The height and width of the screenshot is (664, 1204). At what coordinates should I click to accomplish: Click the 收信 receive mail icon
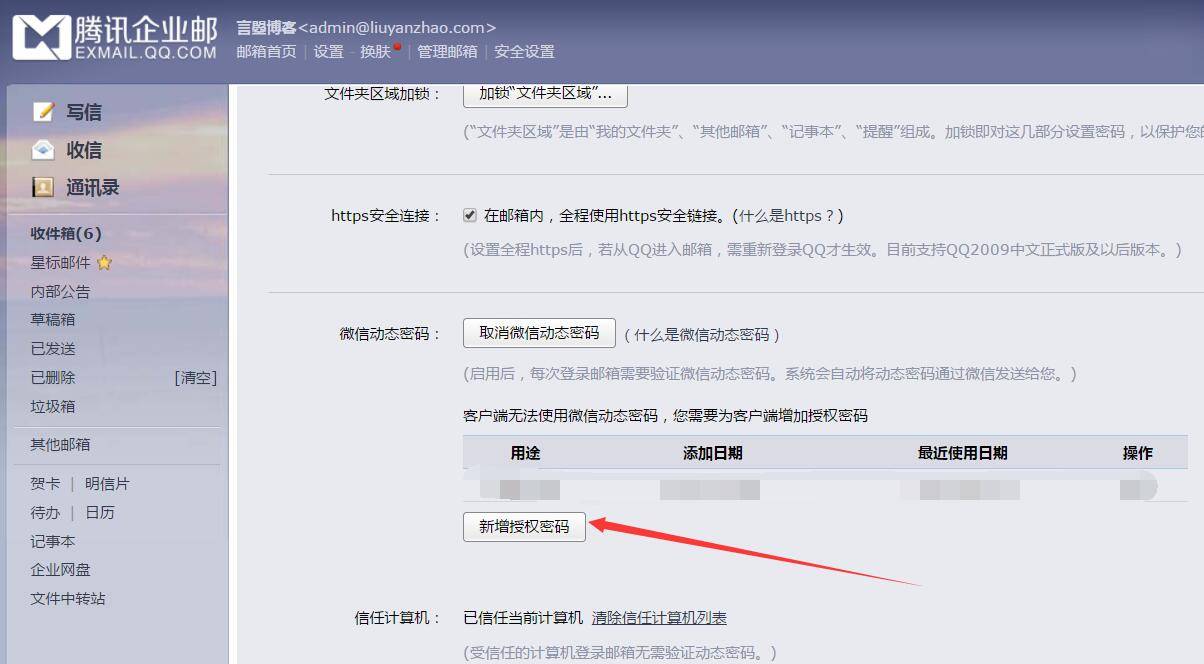click(x=43, y=150)
